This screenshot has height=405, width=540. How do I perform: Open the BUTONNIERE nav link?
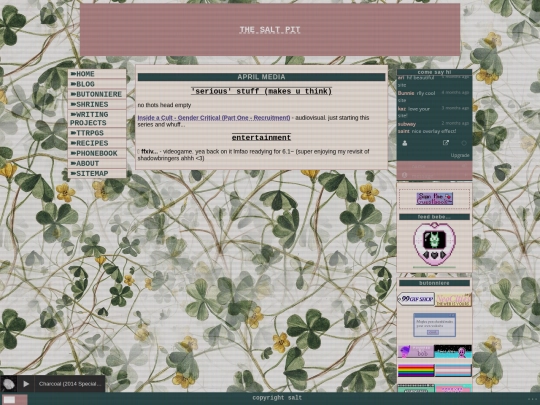pos(97,94)
